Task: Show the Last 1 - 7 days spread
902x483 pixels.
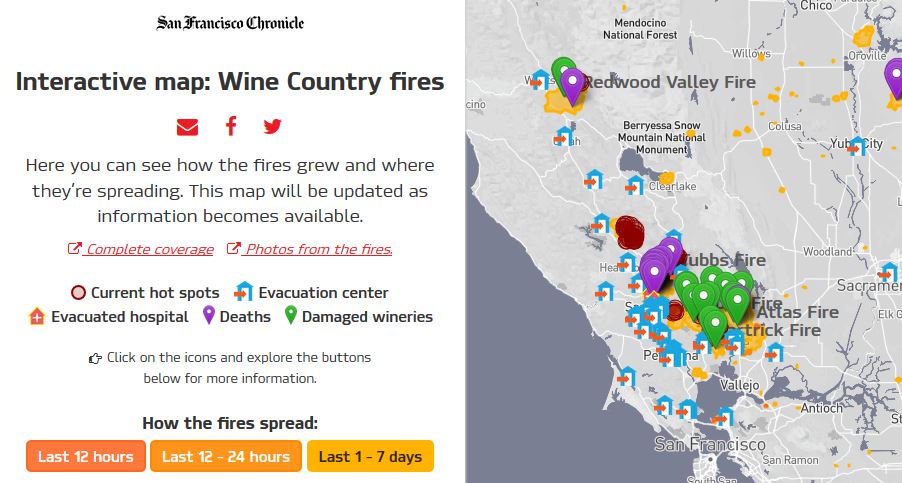Action: point(370,456)
